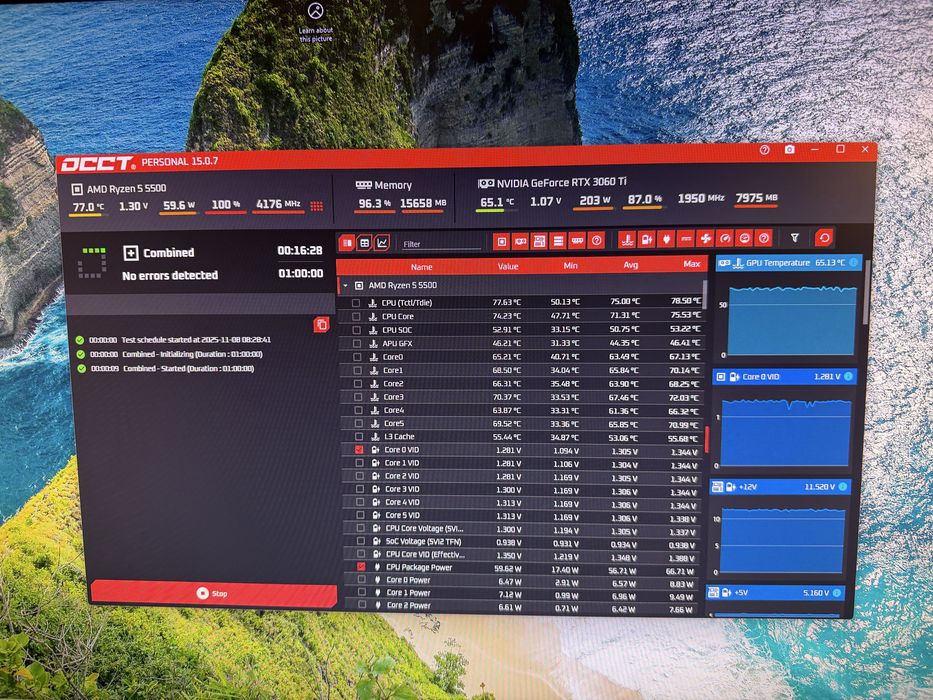Toggle the GPU sensor filter icon

[520, 241]
